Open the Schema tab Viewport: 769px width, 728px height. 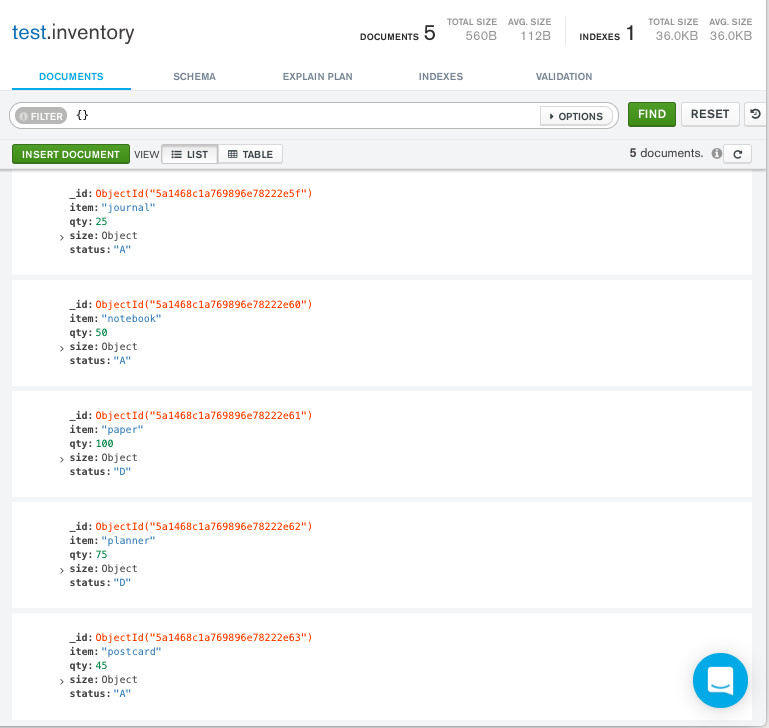194,76
